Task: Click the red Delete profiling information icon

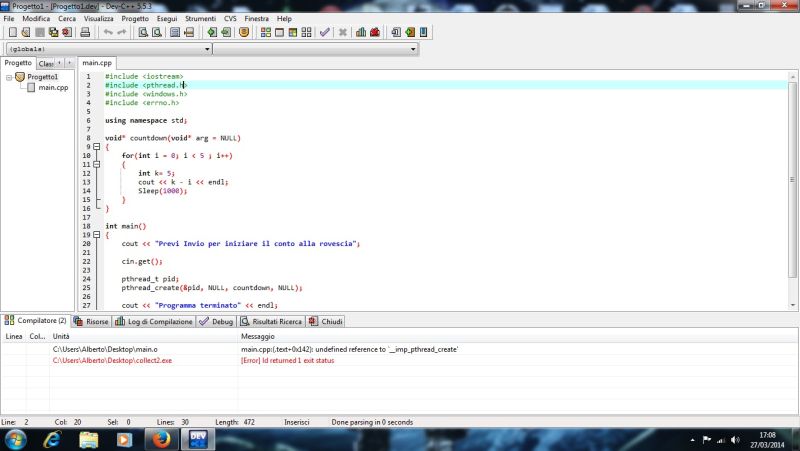Action: (375, 32)
